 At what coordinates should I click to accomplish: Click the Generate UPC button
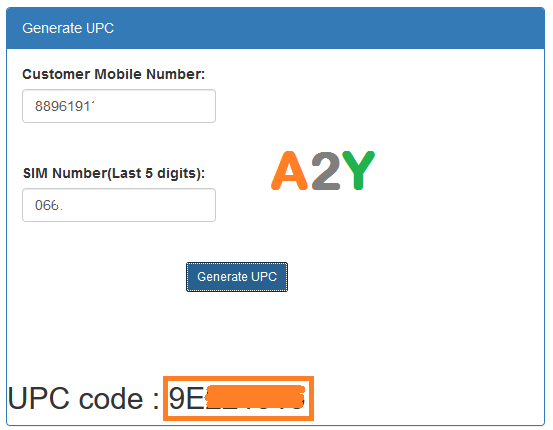pos(237,277)
